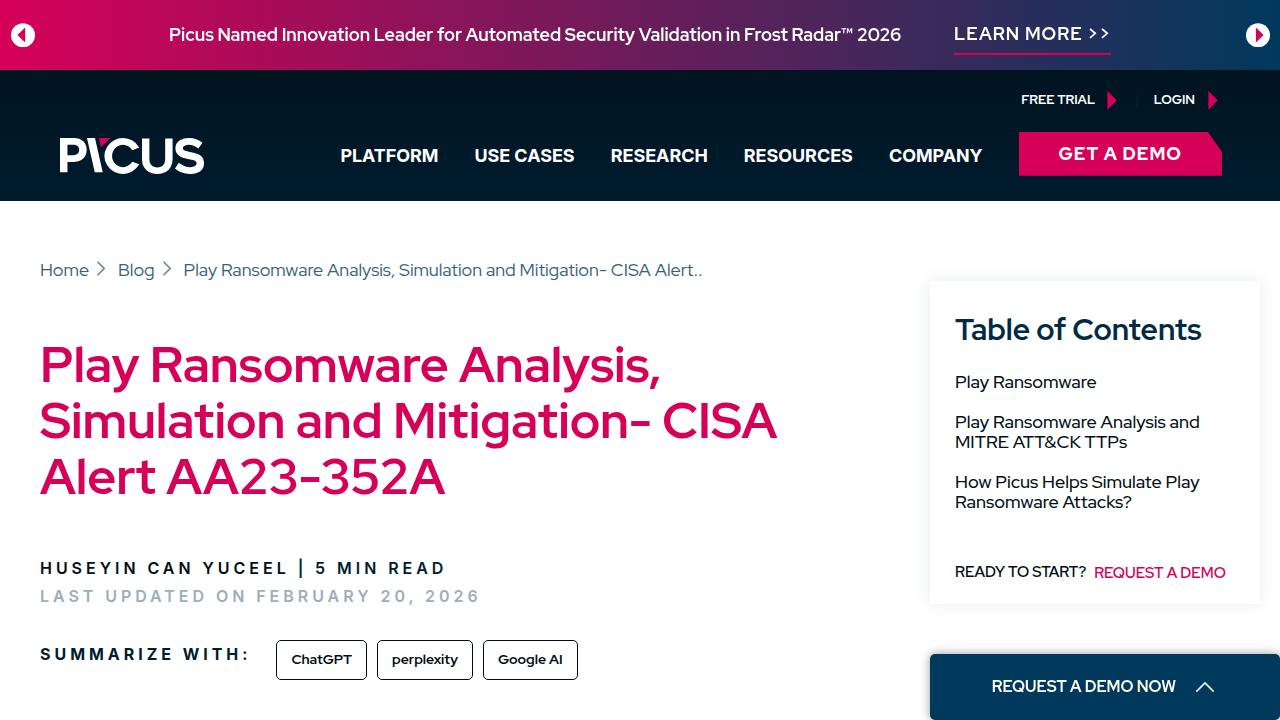Open the Platform menu
This screenshot has height=720, width=1280.
pos(389,156)
